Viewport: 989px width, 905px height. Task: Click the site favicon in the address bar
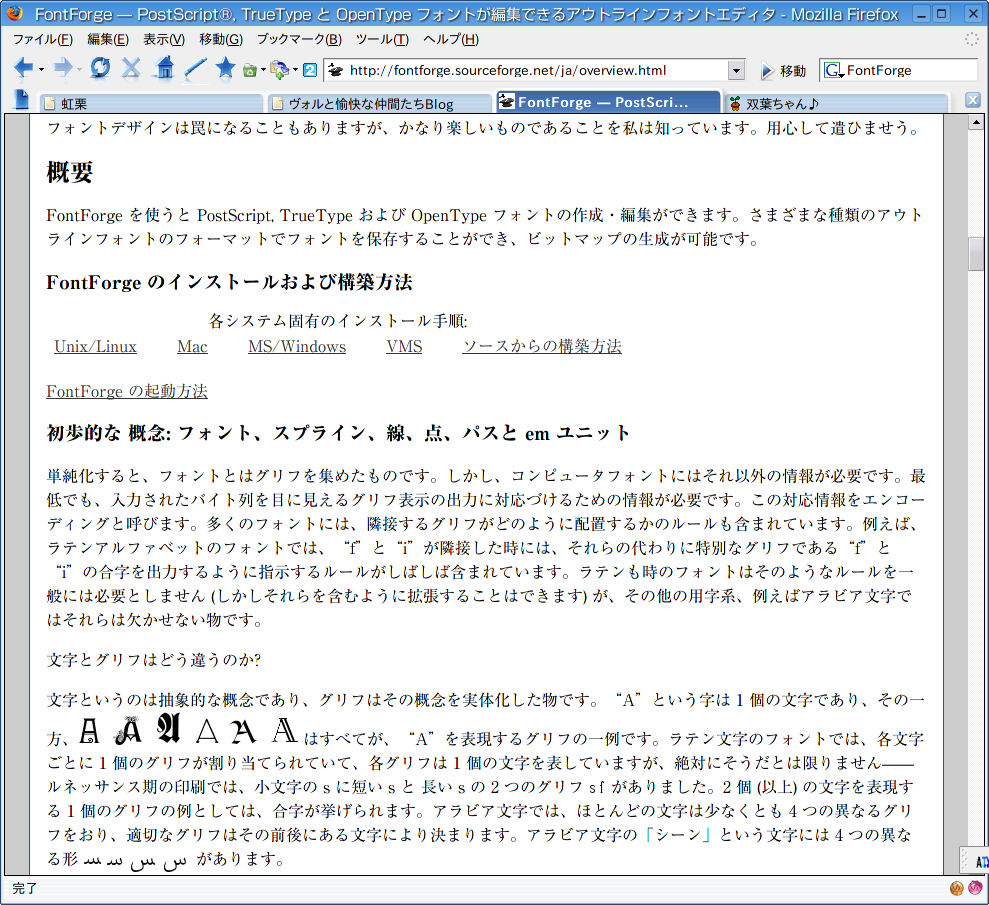336,70
